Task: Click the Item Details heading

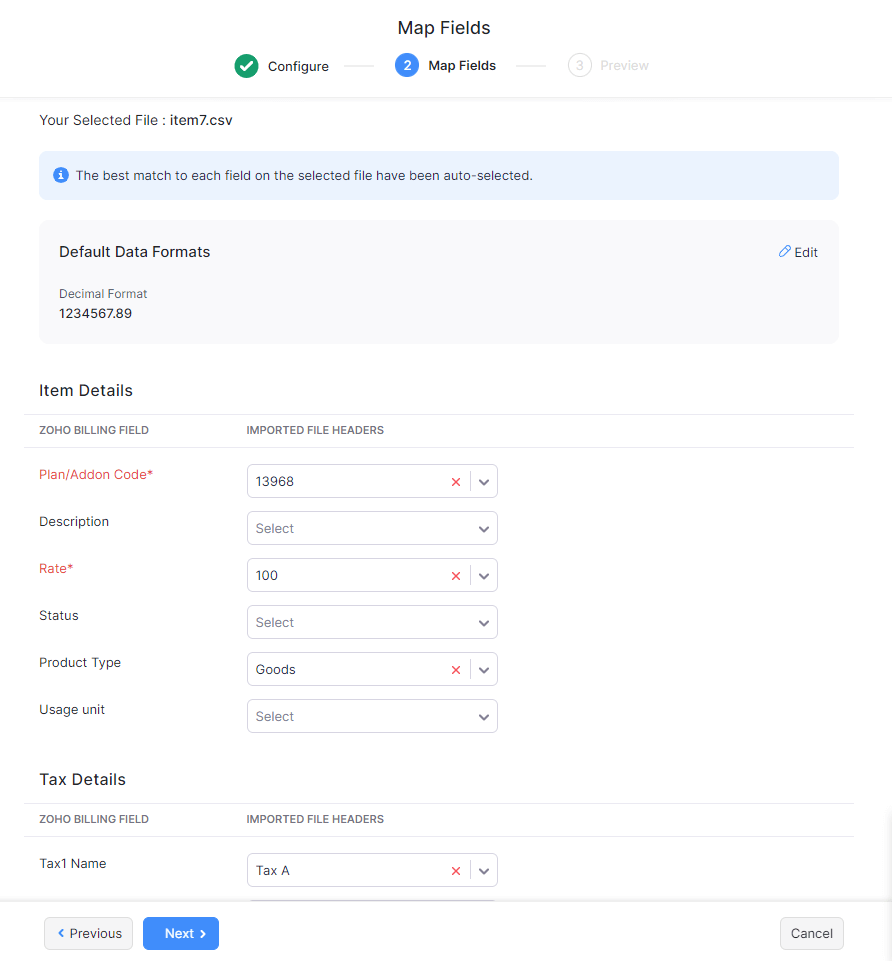Action: pos(86,390)
